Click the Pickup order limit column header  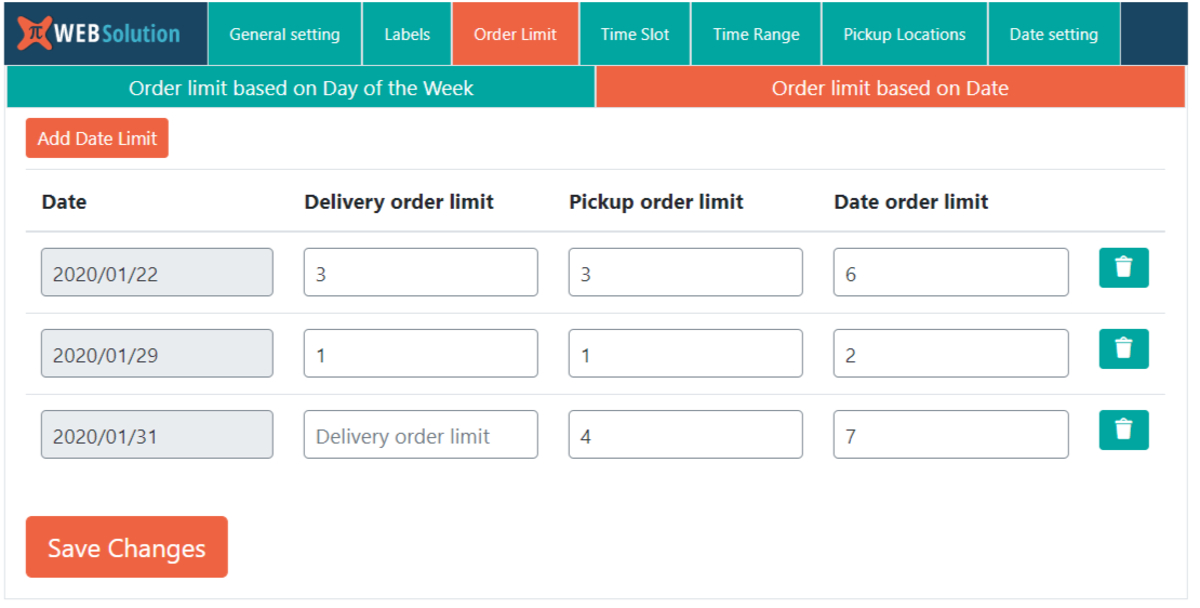(x=656, y=202)
